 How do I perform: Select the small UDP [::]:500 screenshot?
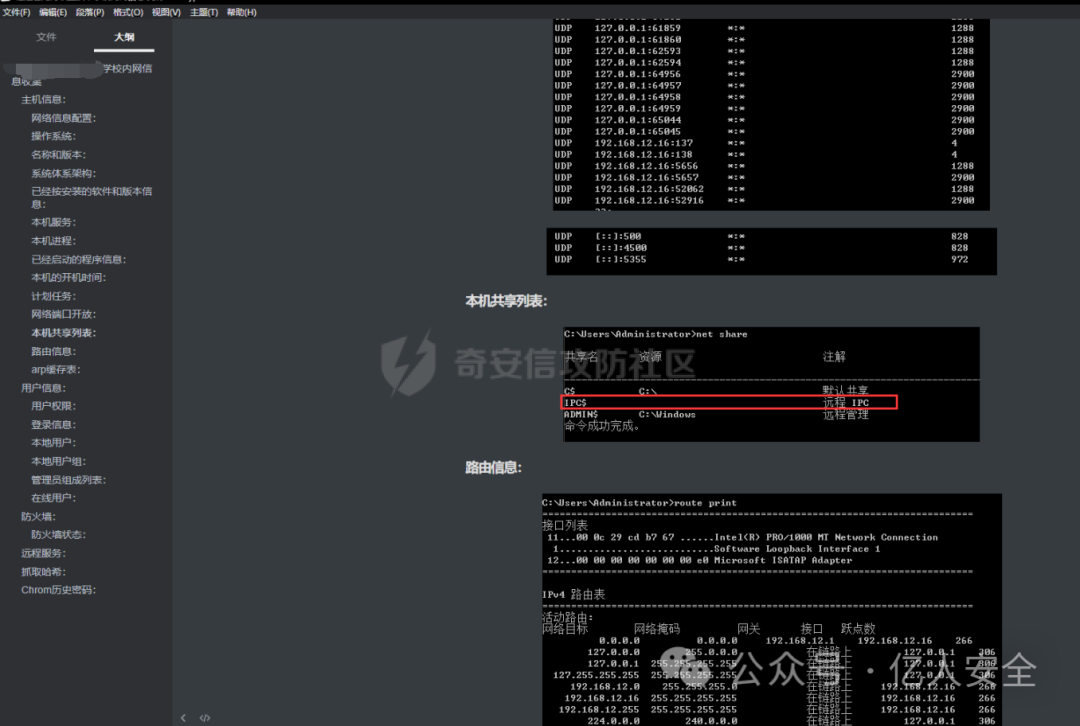771,251
